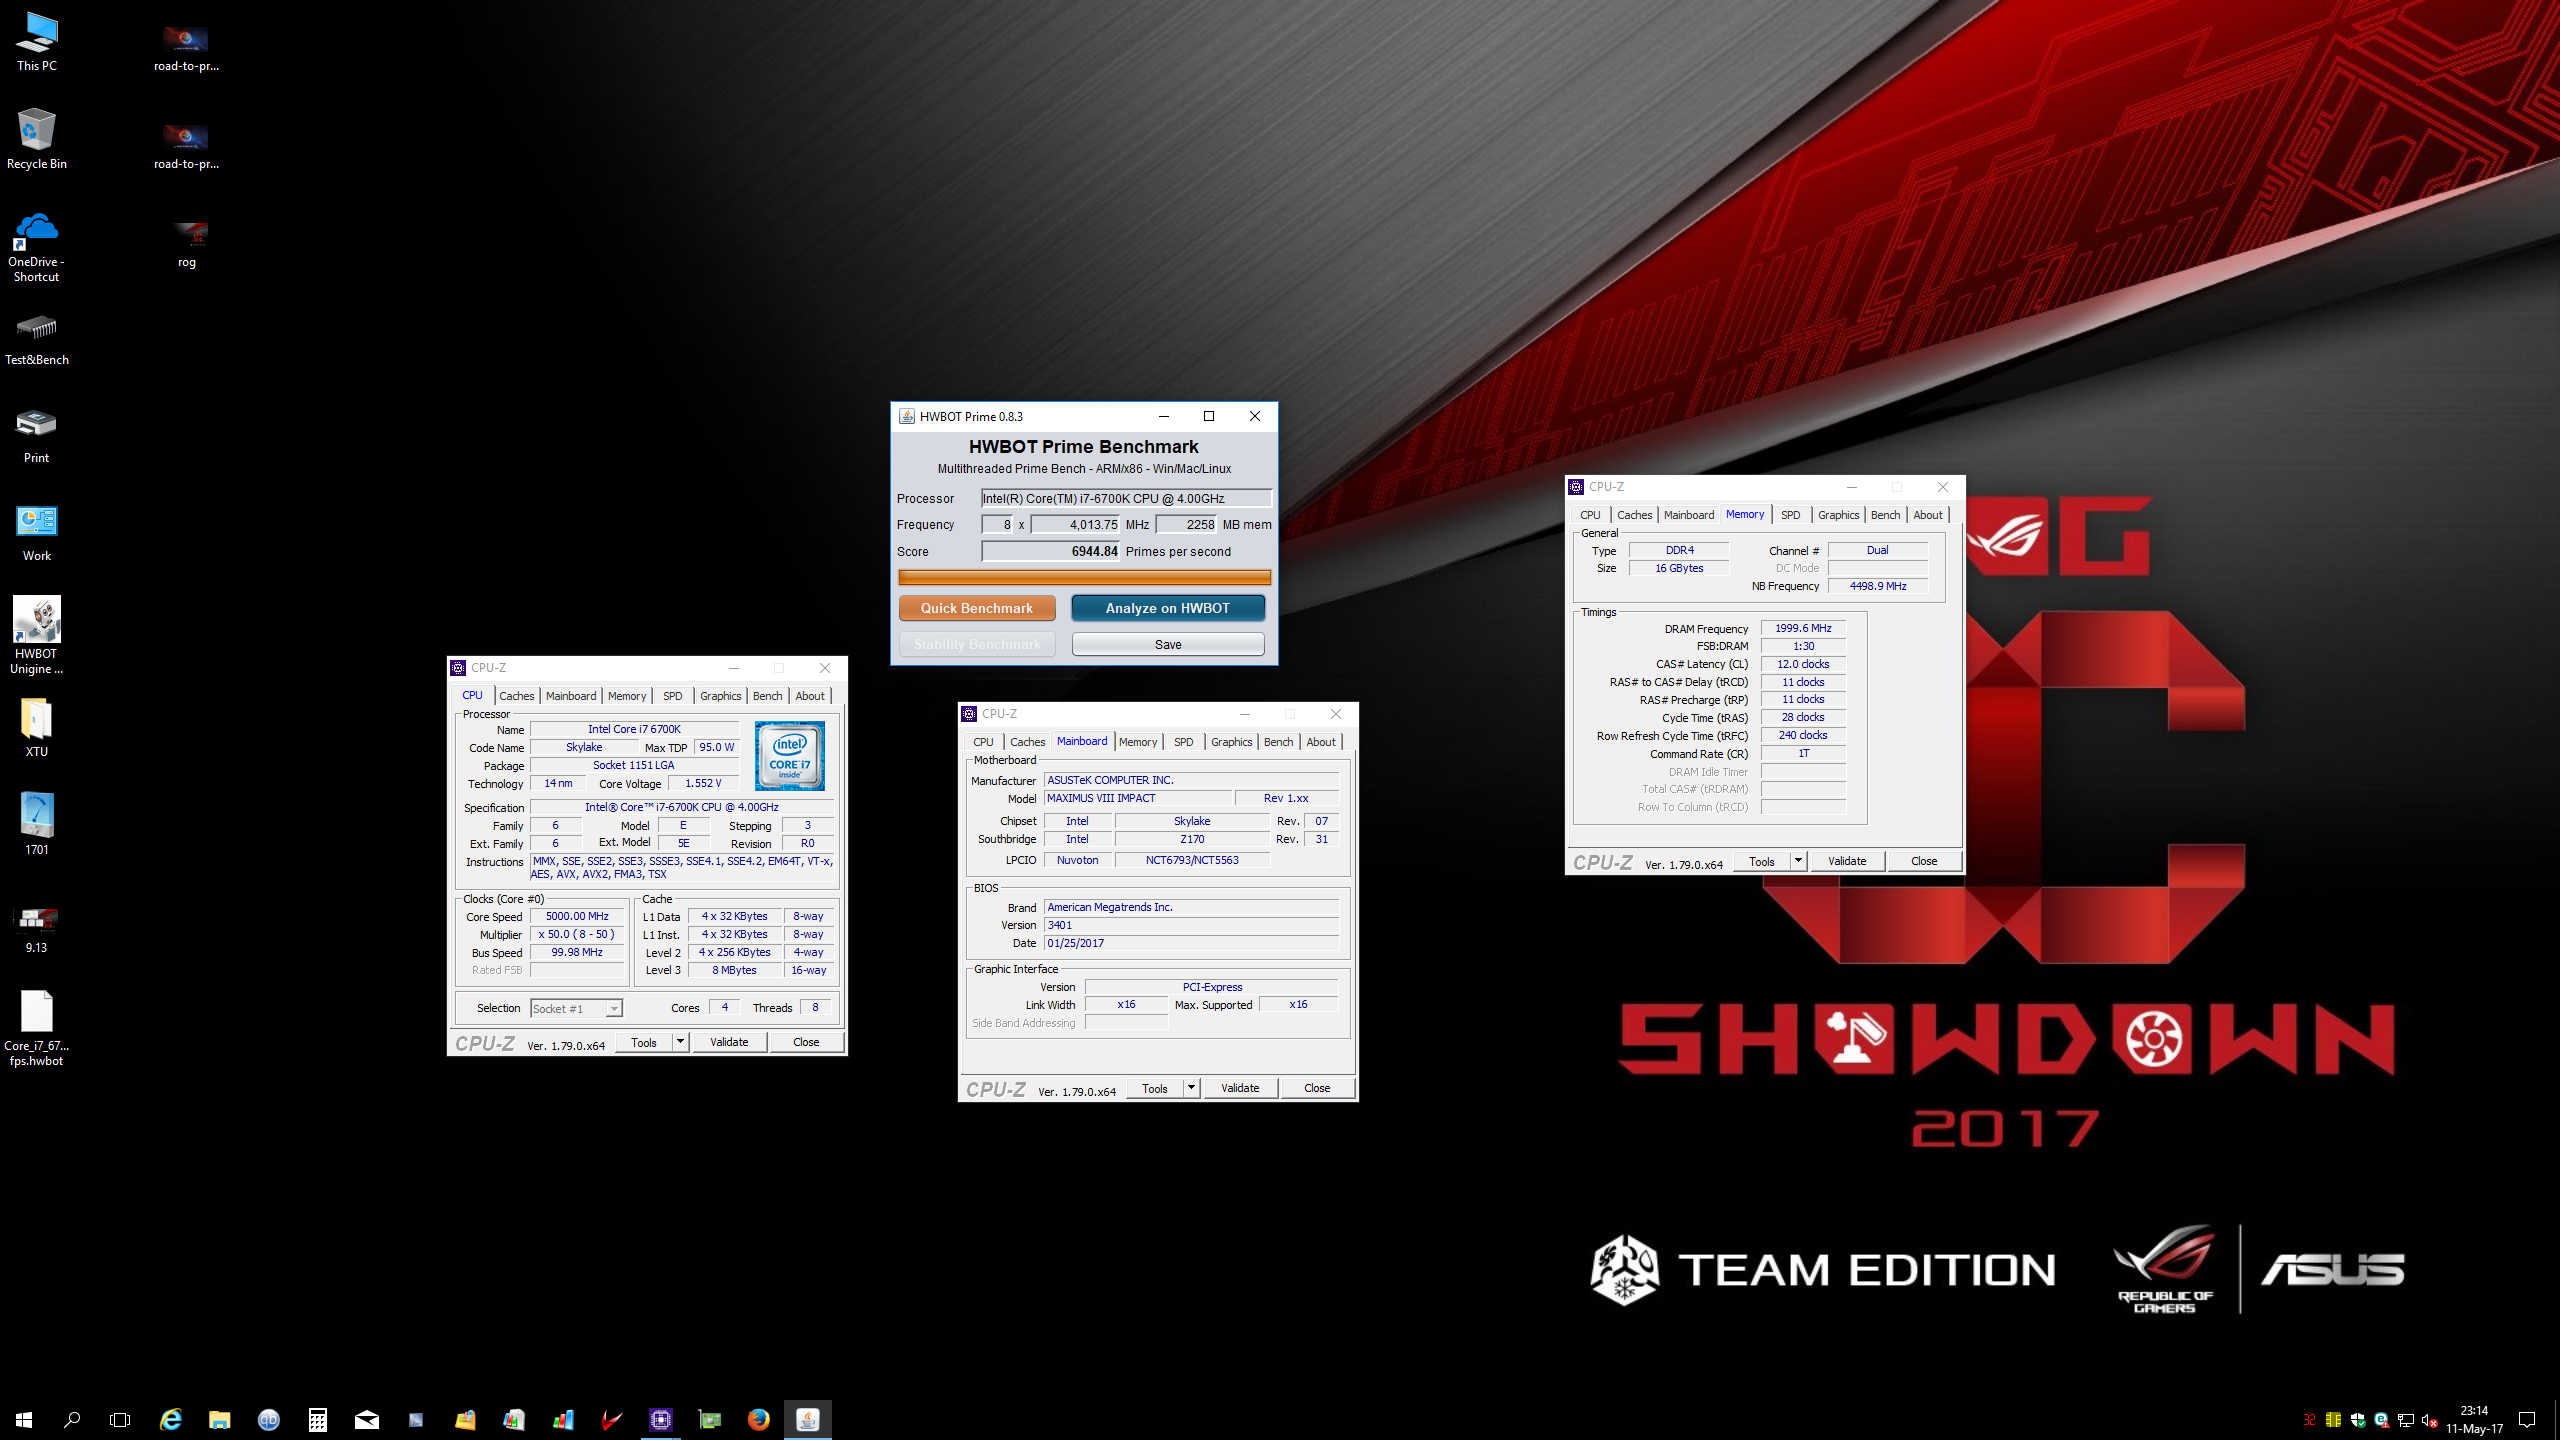Launch Firefox from the taskbar
2560x1440 pixels.
759,1419
